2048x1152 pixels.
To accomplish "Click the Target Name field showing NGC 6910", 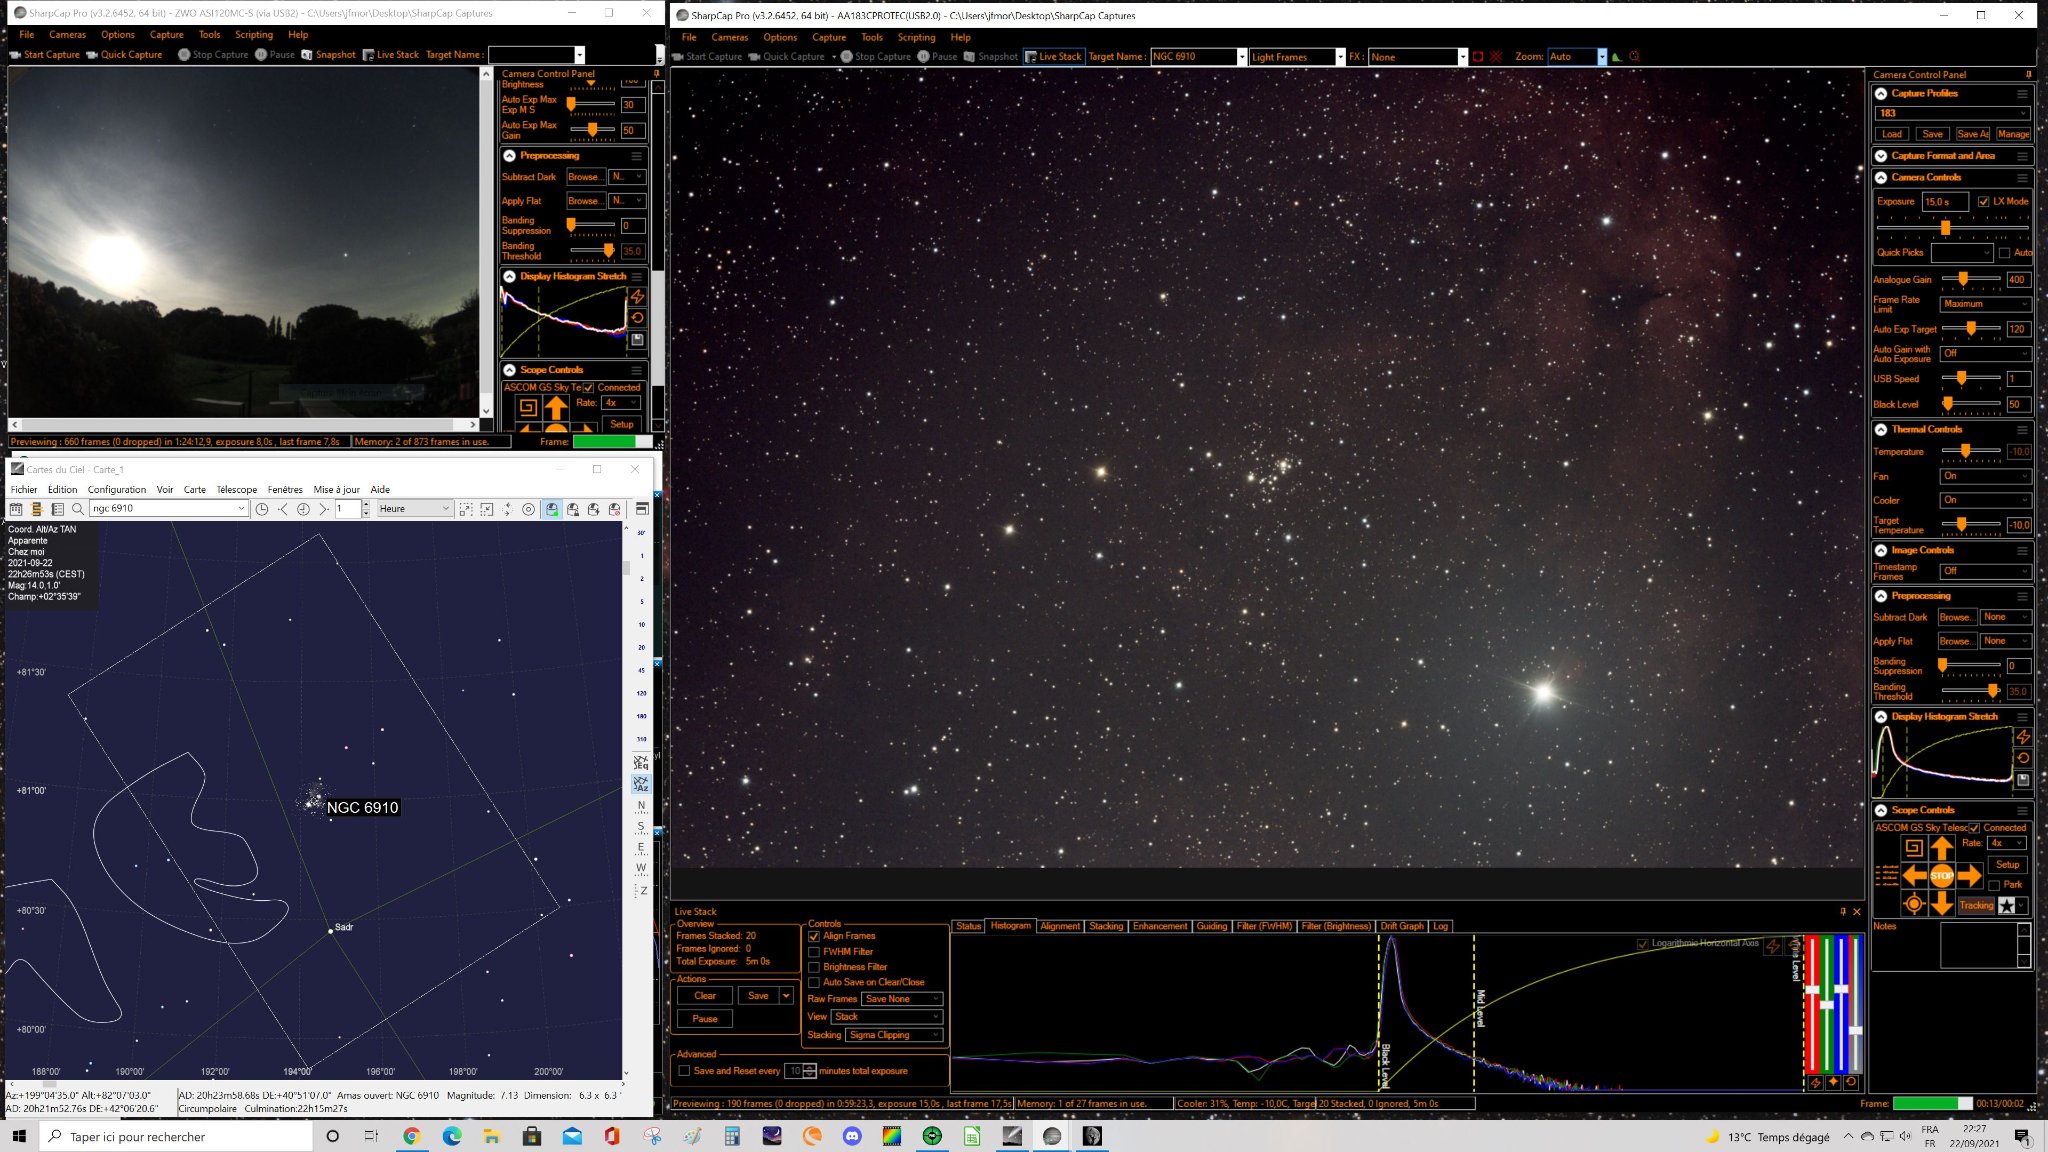I will pyautogui.click(x=1198, y=57).
